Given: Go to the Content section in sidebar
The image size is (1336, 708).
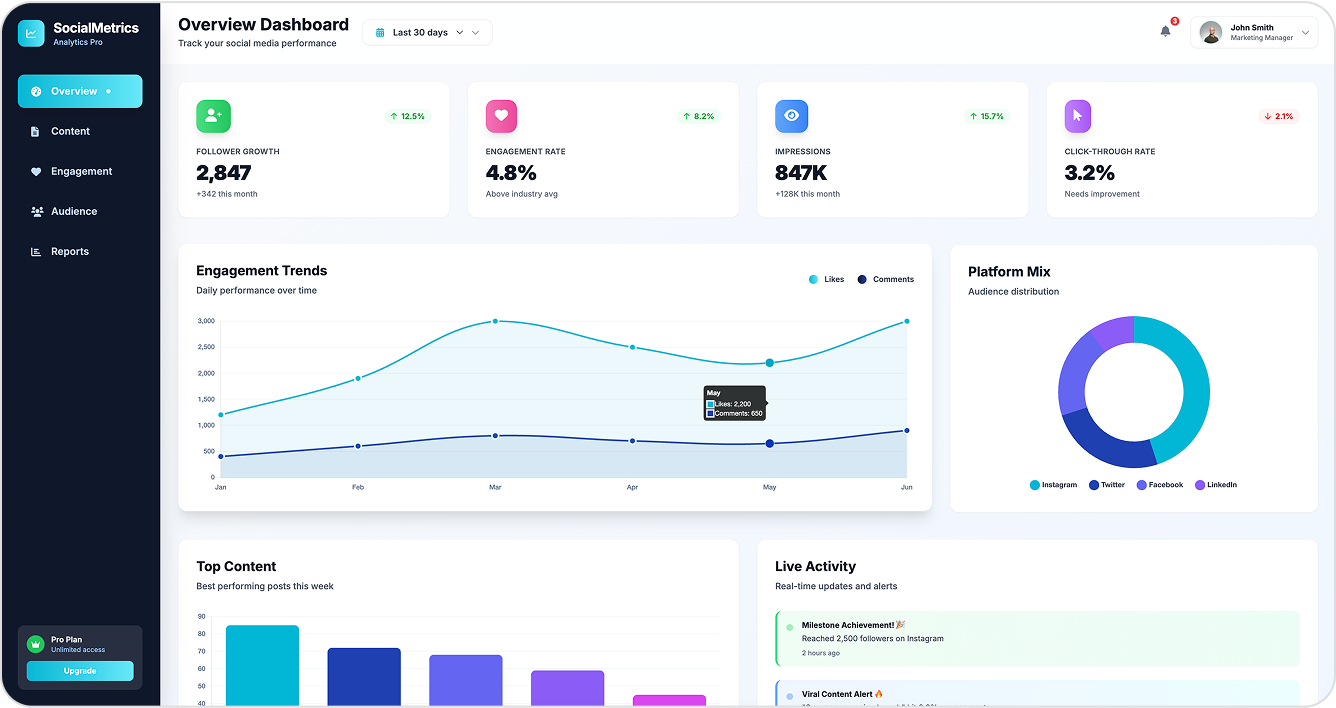Looking at the screenshot, I should (x=70, y=131).
